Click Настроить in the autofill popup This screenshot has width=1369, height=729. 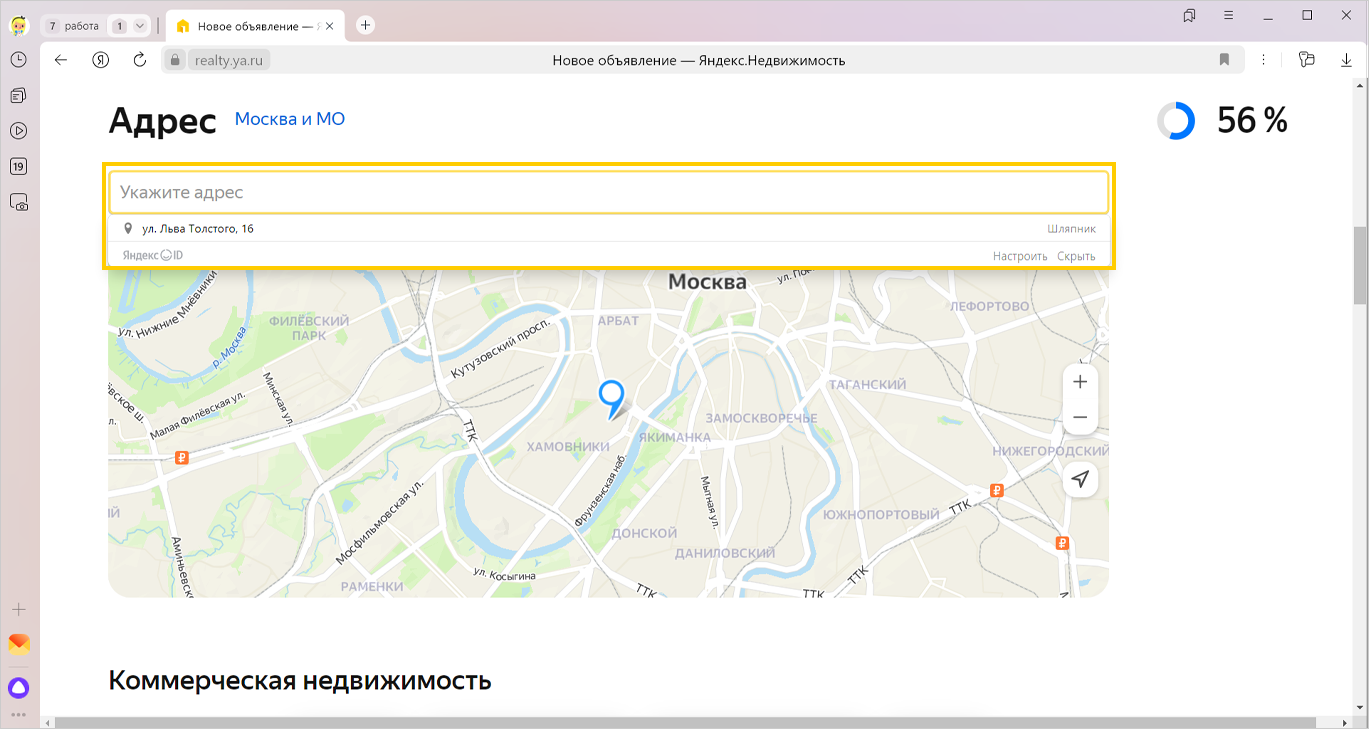click(x=1020, y=256)
